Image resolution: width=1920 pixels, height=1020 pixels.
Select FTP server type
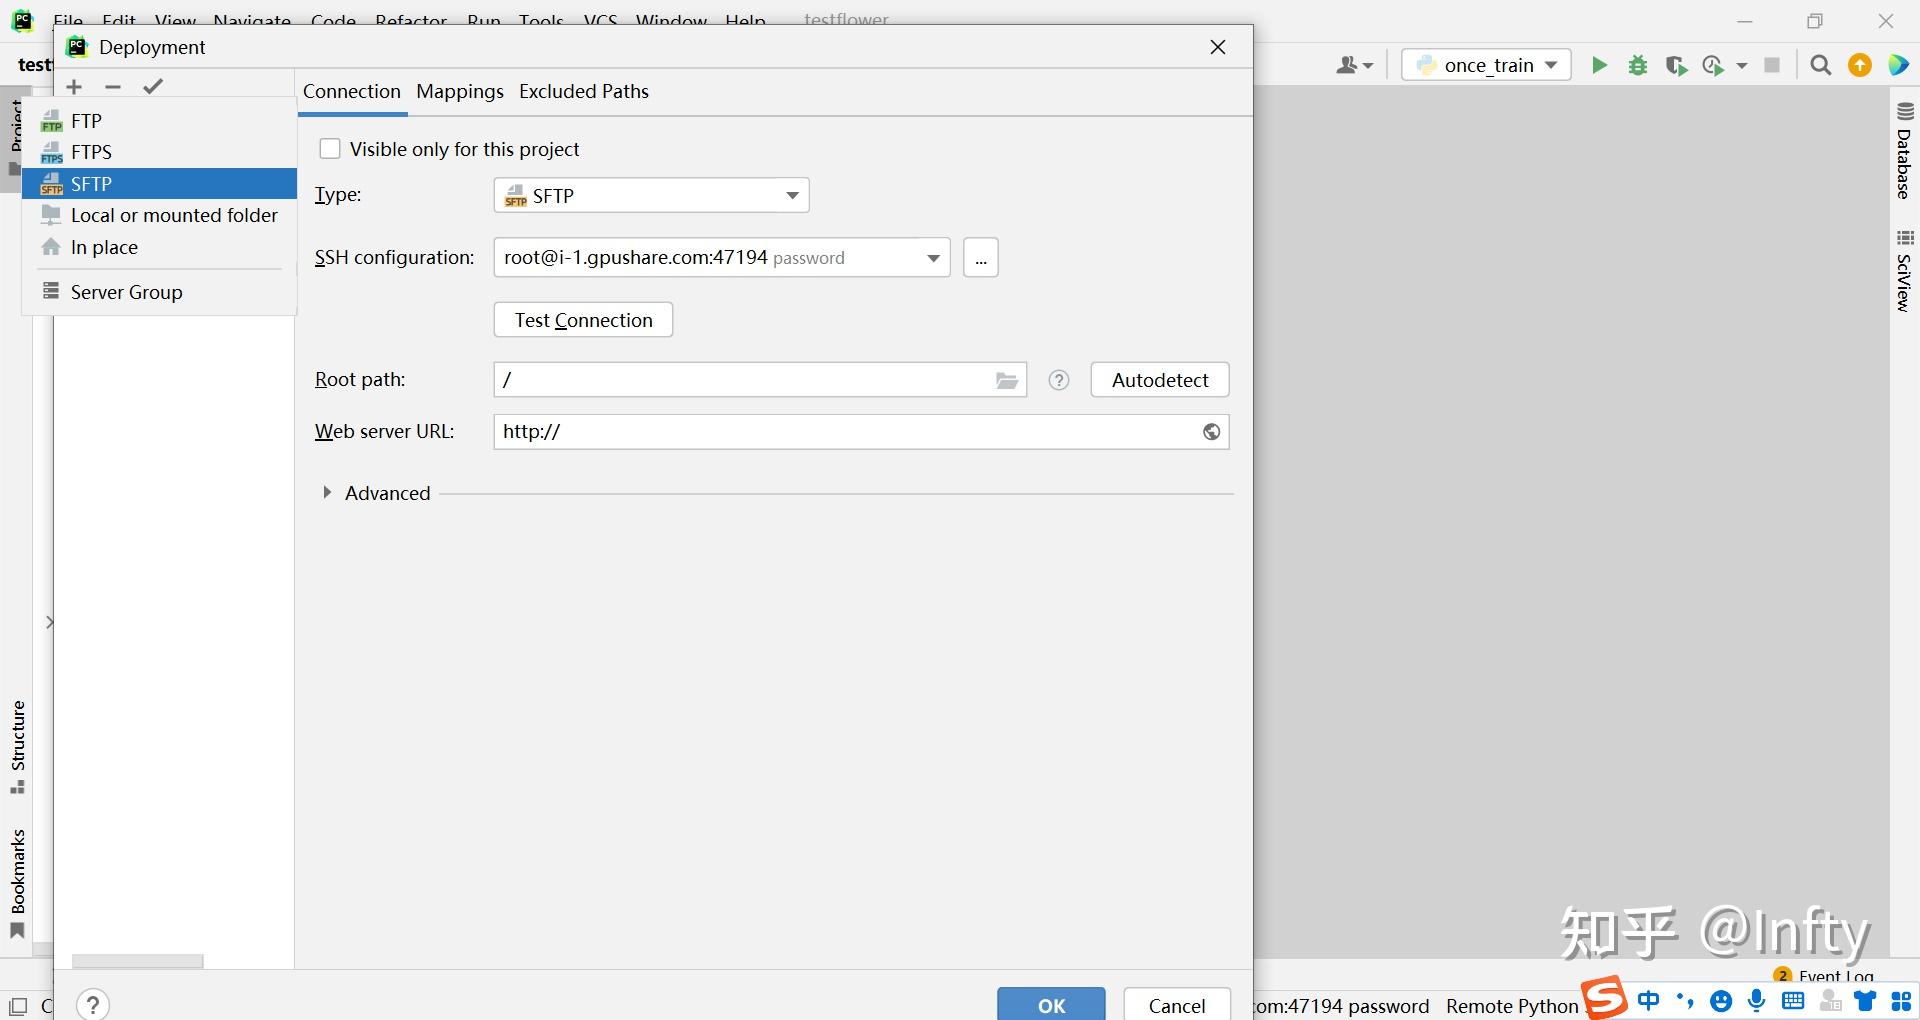[x=160, y=121]
